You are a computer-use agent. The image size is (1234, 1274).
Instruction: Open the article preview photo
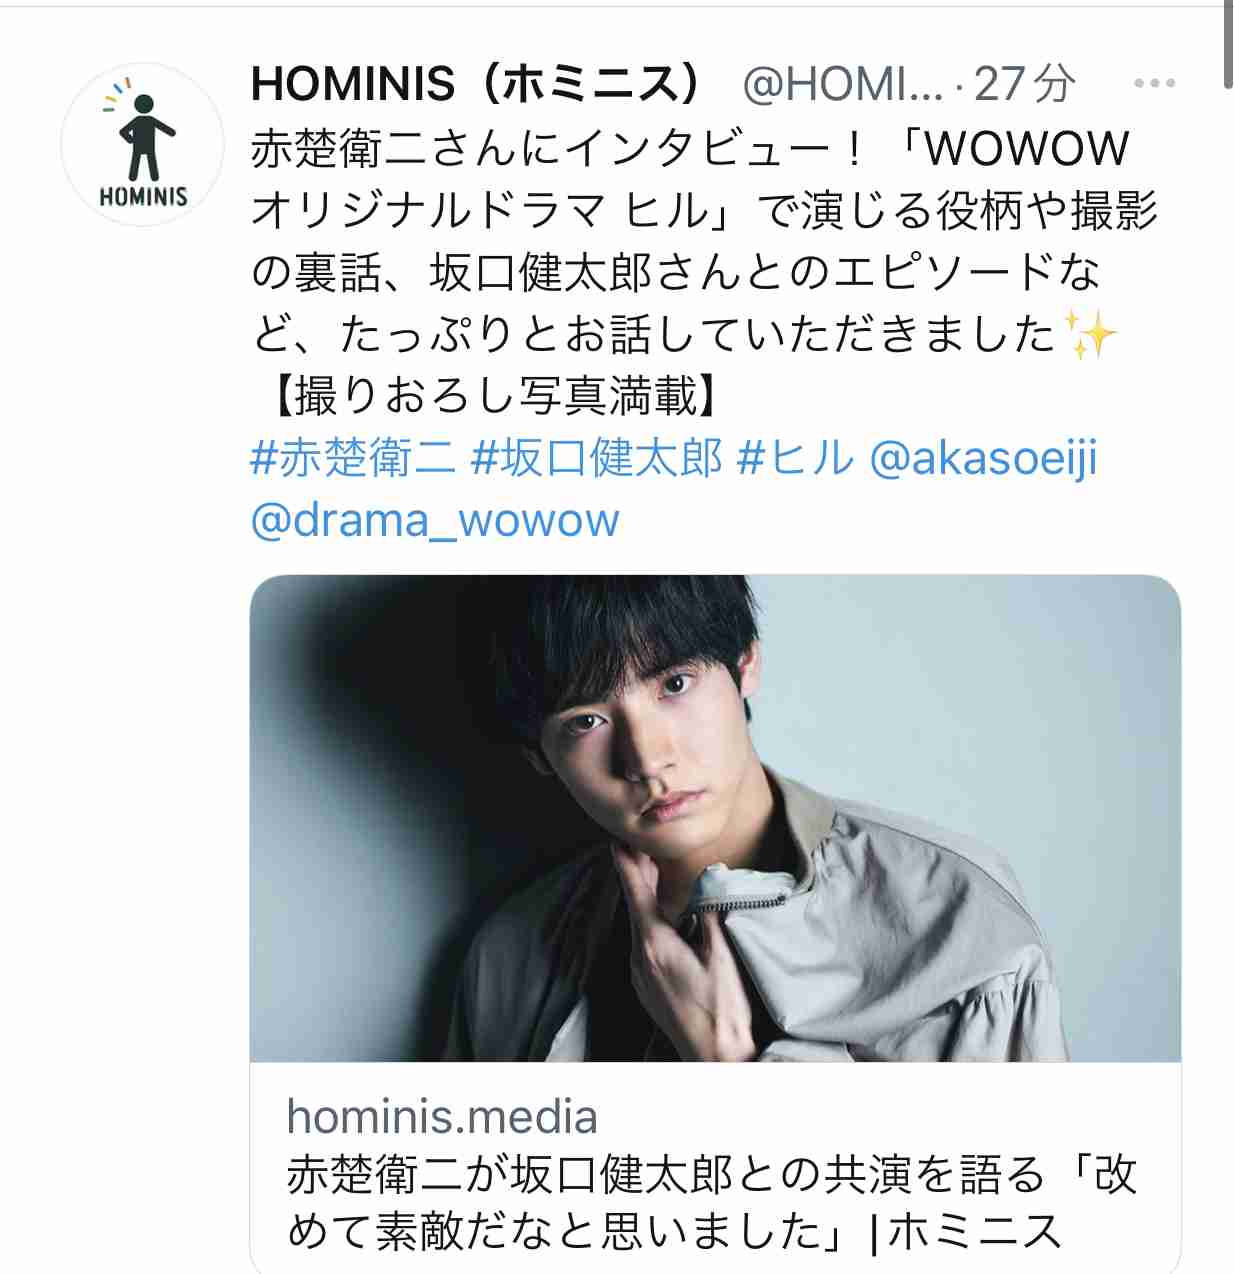point(715,818)
